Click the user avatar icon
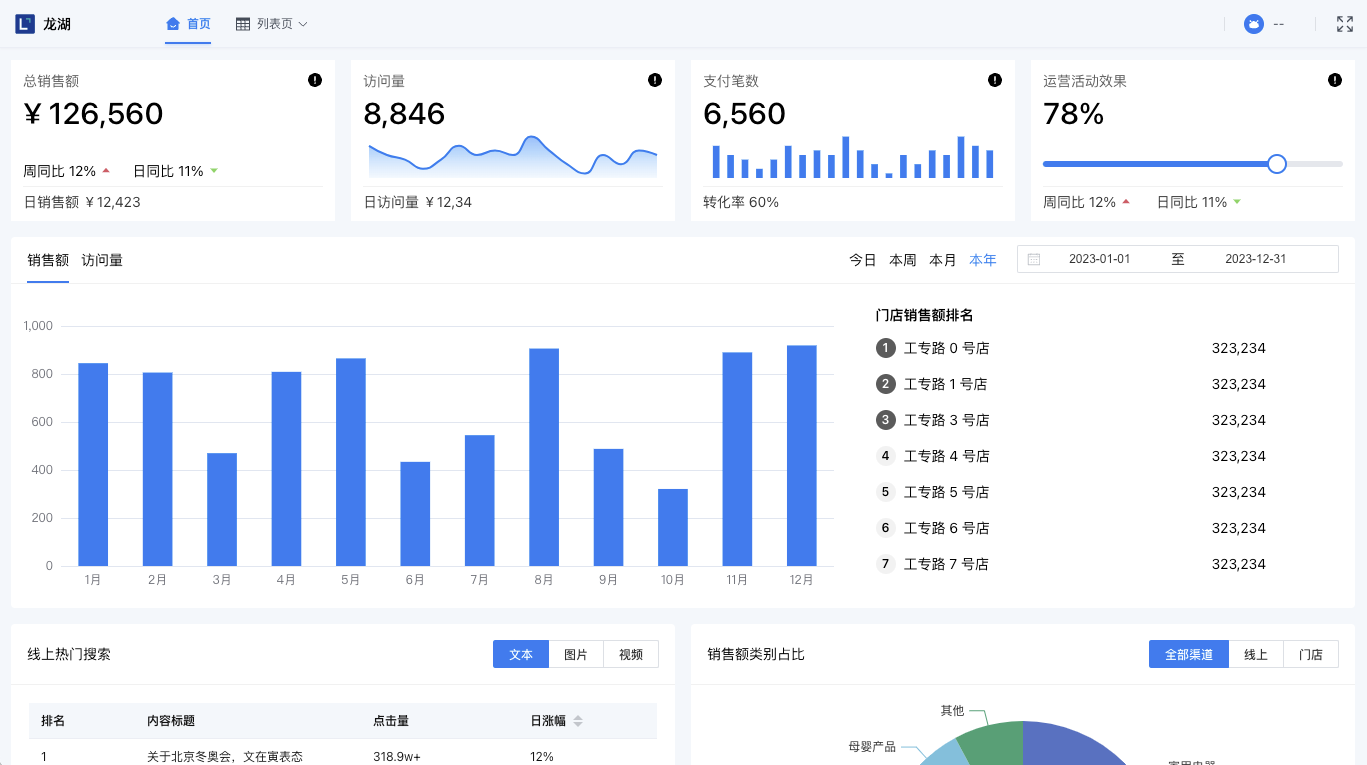Image resolution: width=1367 pixels, height=765 pixels. (x=1254, y=24)
